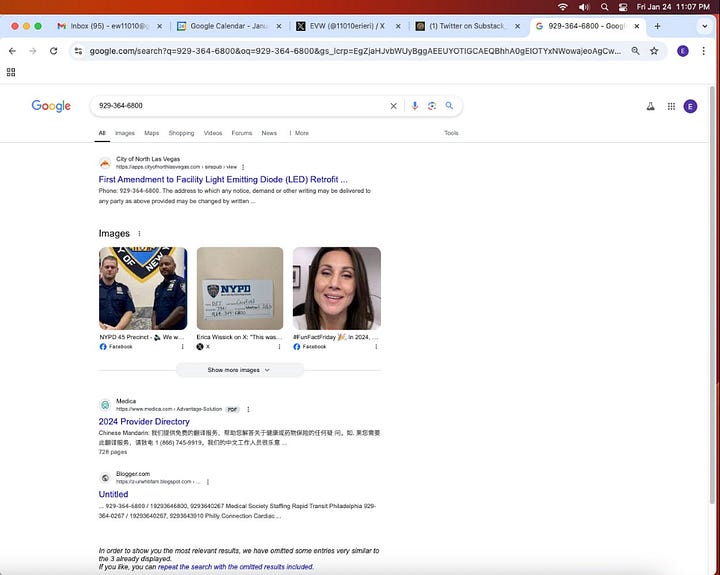The image size is (720, 575).
Task: Open options for Blogger.com result
Action: pyautogui.click(x=208, y=482)
